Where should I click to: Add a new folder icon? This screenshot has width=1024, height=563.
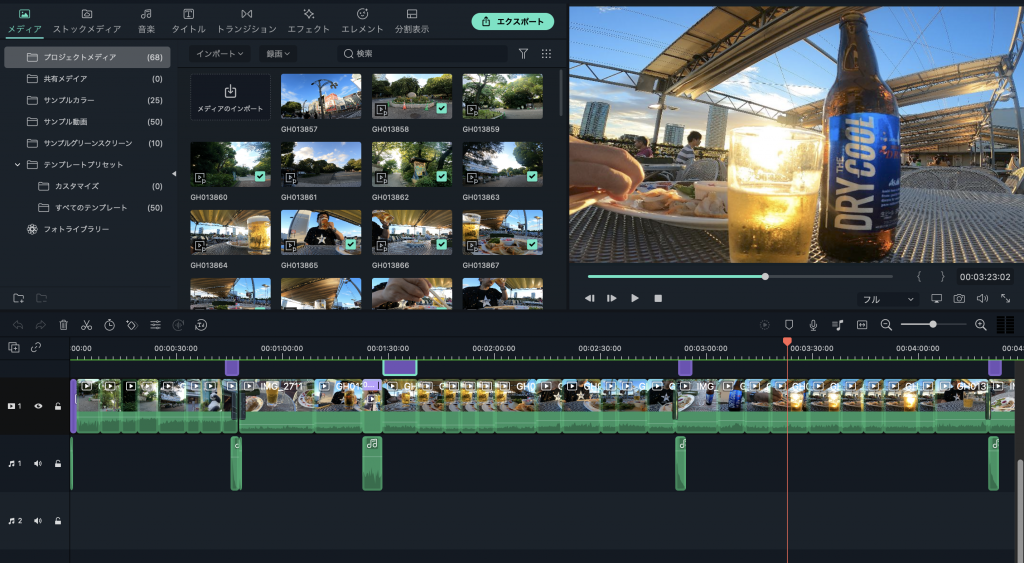pos(19,298)
